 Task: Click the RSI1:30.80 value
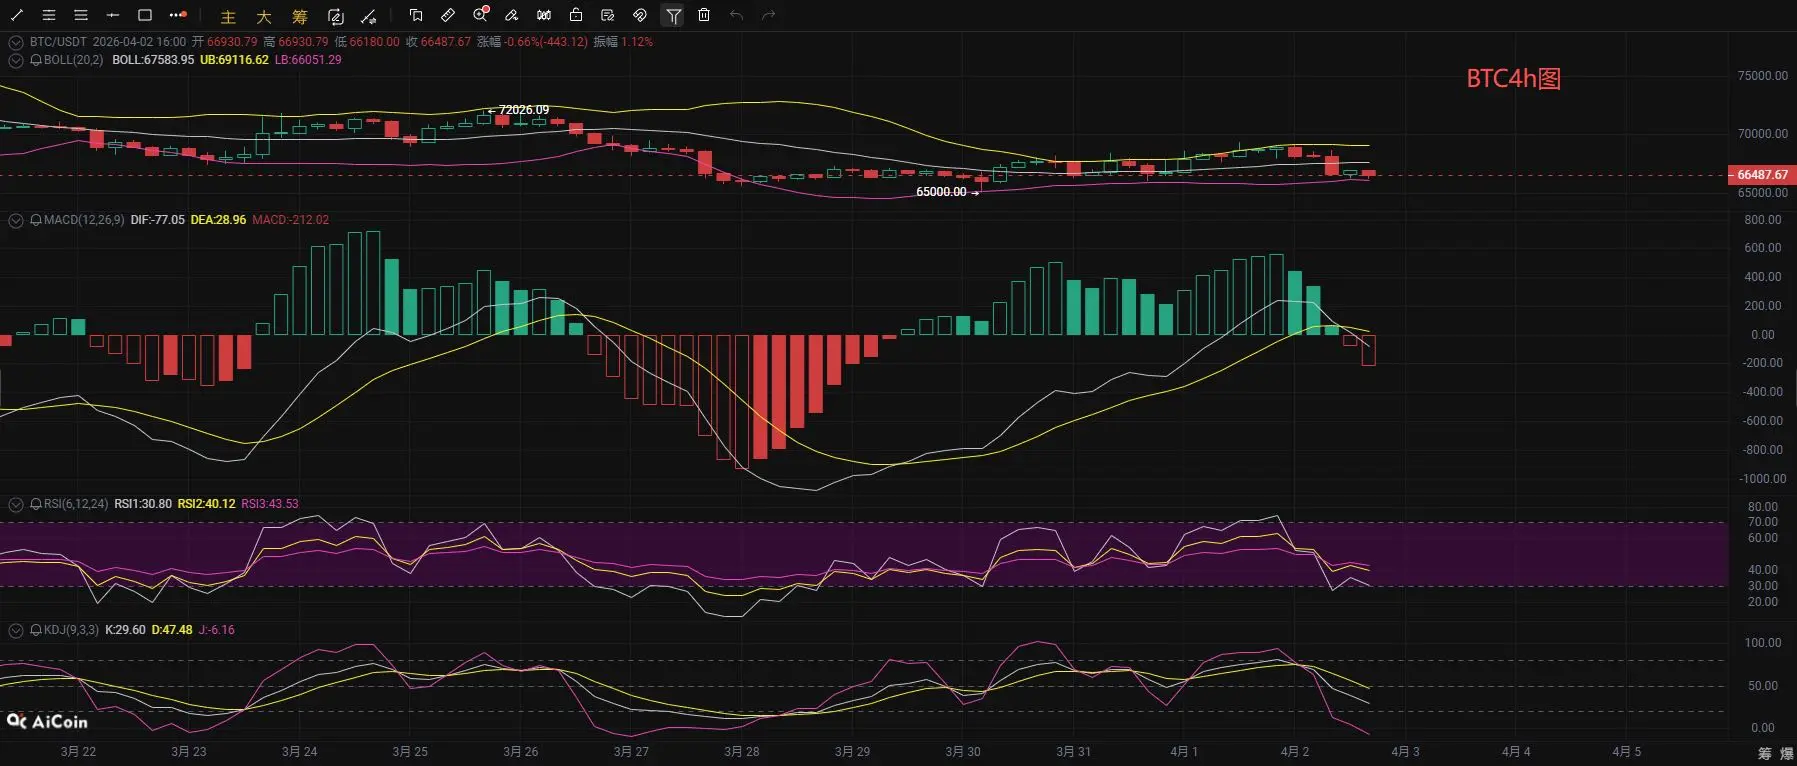point(143,504)
